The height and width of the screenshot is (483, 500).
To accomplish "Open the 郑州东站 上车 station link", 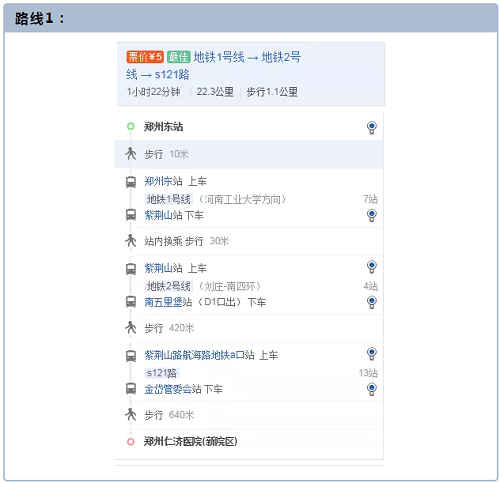I will (163, 181).
